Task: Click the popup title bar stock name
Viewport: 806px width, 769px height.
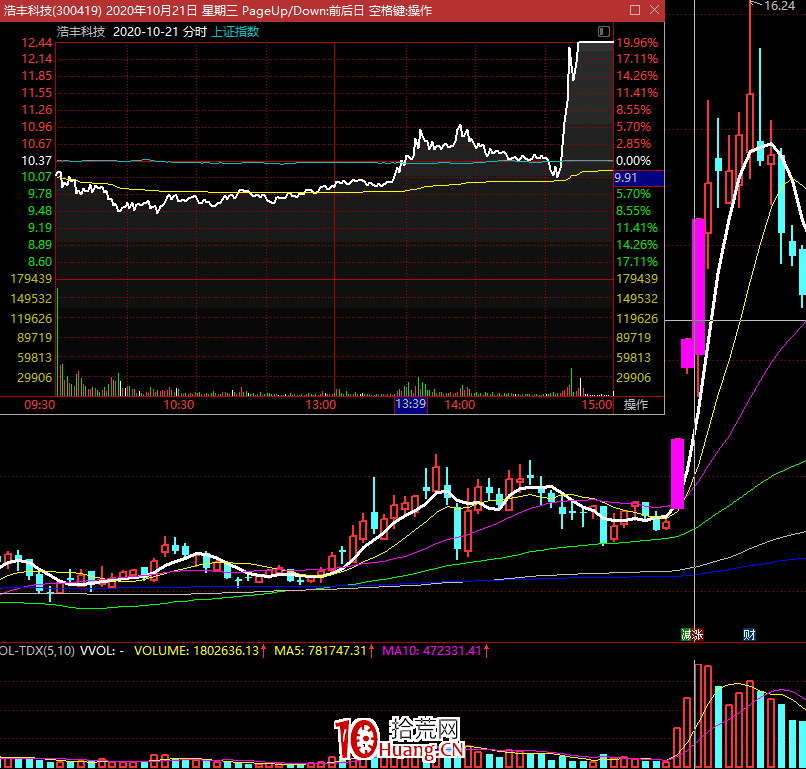Action: 52,10
